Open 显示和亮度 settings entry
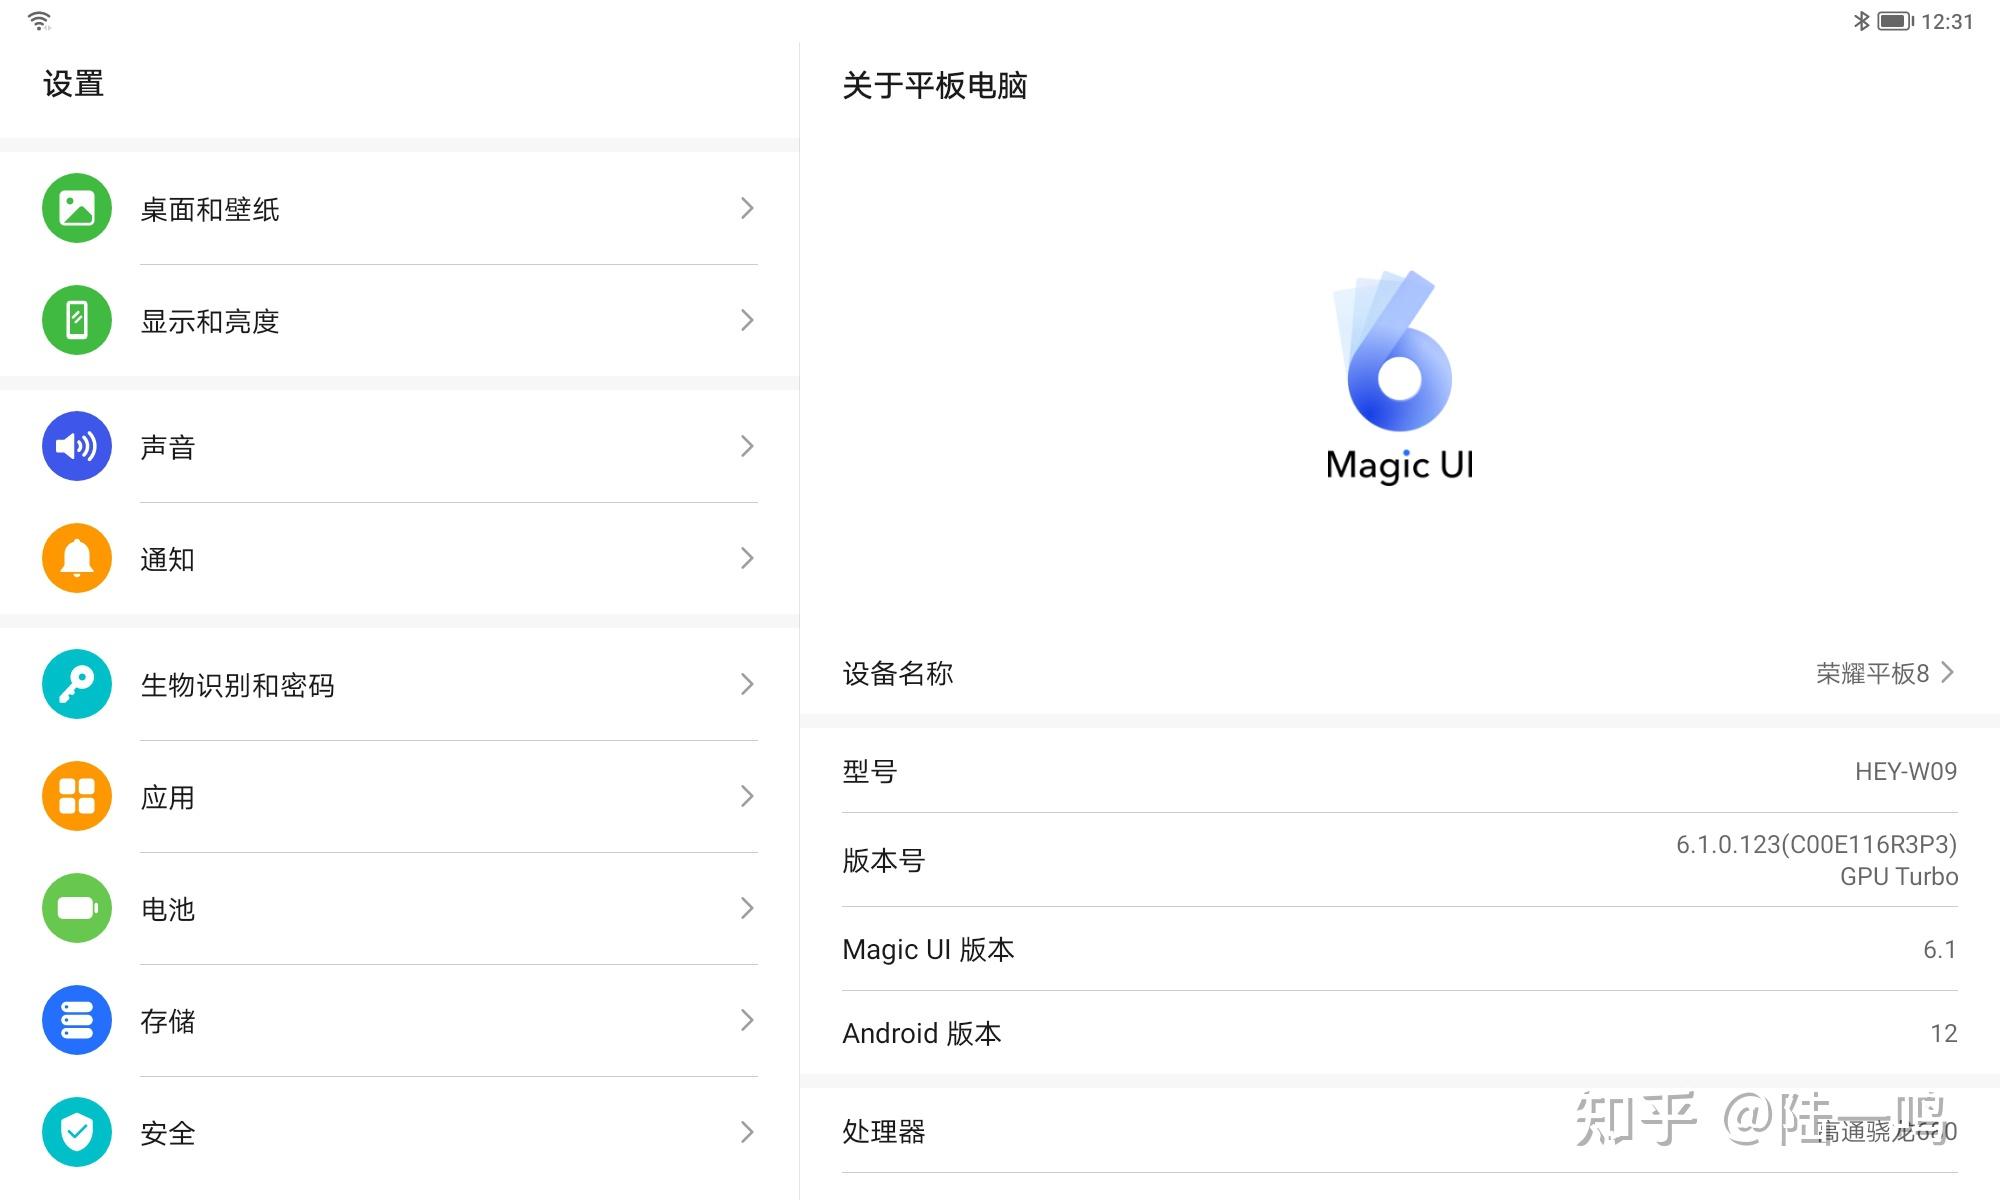The width and height of the screenshot is (2000, 1200). (400, 320)
